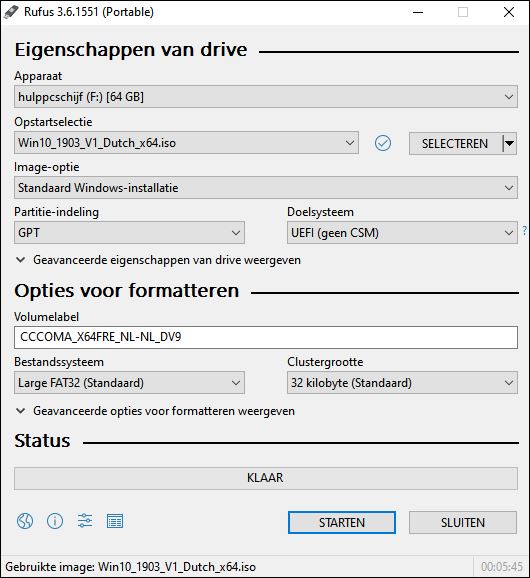Open the Bestandssysteem Large FAT32 dropdown

[129, 383]
